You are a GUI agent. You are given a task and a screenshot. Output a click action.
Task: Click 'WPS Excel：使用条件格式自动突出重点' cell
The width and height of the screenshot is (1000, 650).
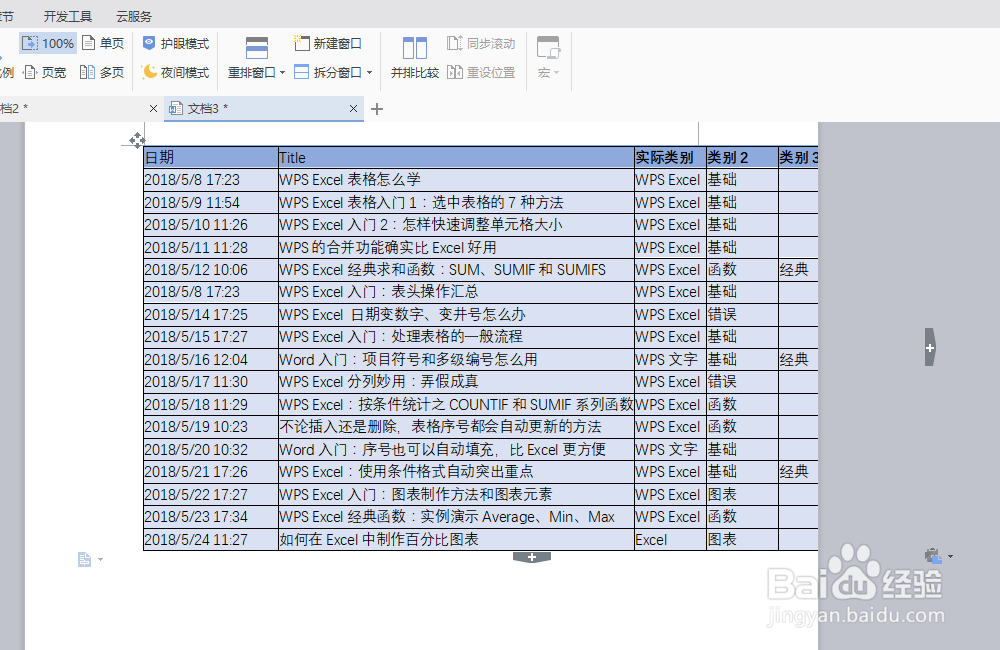(457, 471)
